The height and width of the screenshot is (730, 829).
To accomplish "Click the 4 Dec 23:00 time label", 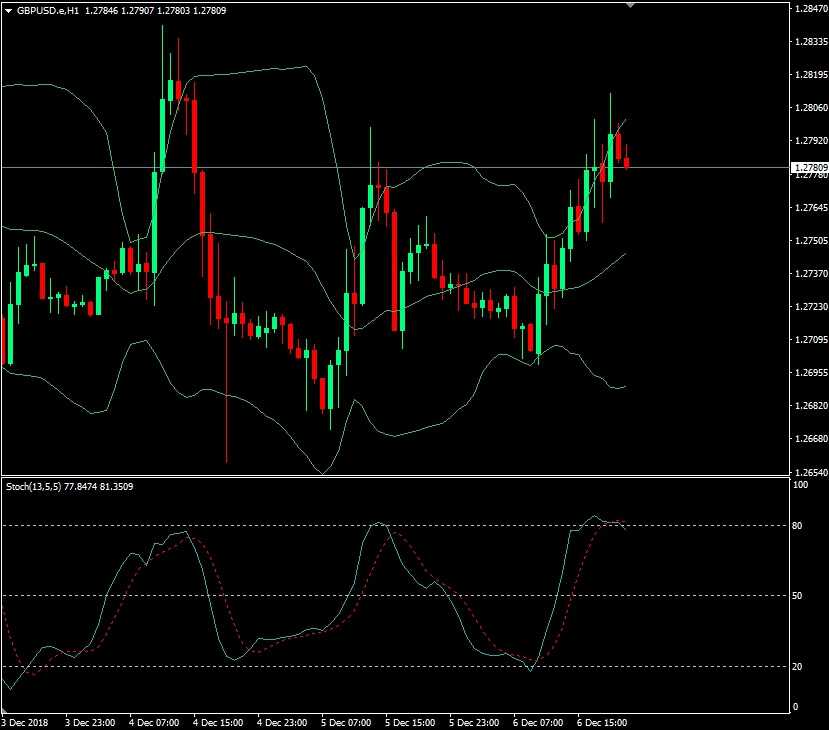I will [x=282, y=721].
